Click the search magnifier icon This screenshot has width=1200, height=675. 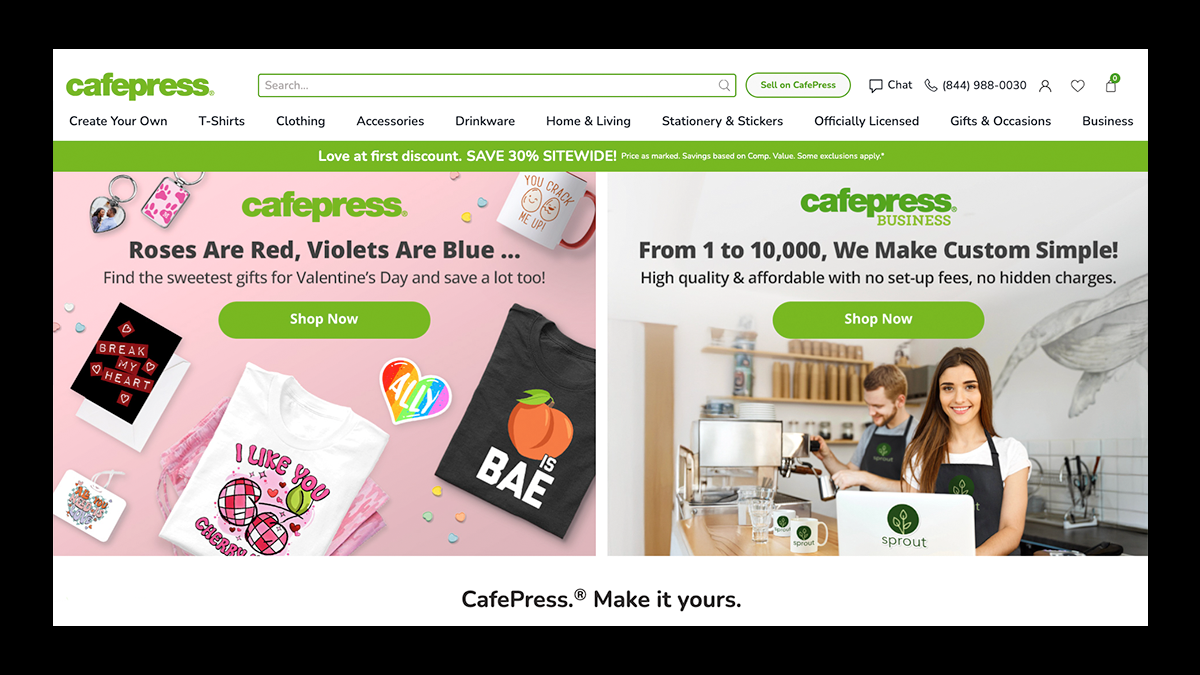(x=724, y=86)
